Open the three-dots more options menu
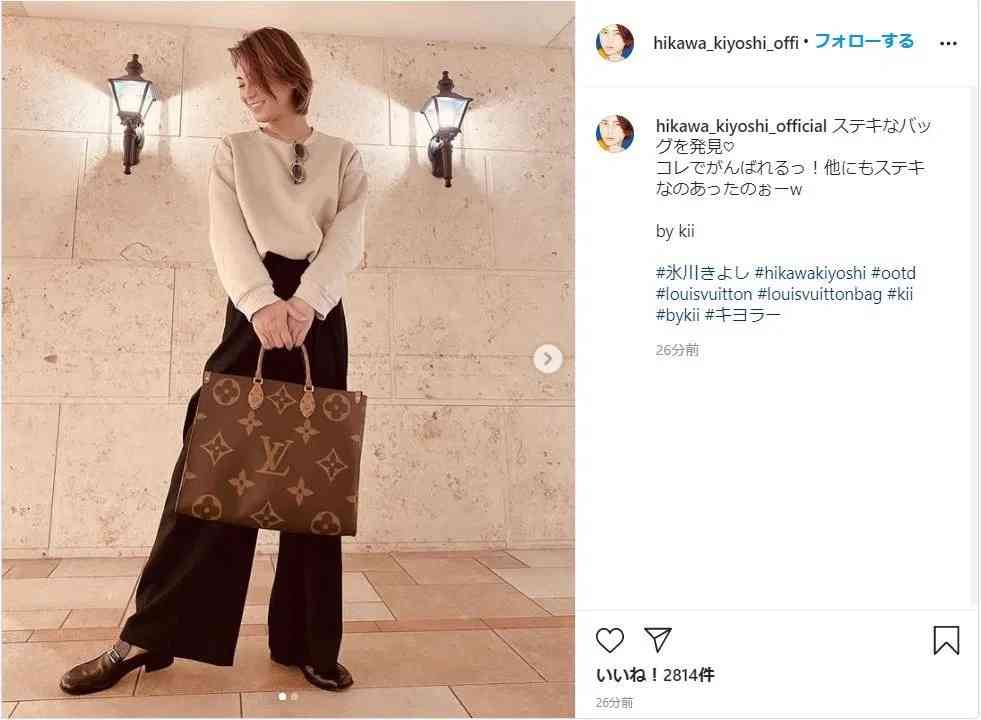 click(948, 43)
